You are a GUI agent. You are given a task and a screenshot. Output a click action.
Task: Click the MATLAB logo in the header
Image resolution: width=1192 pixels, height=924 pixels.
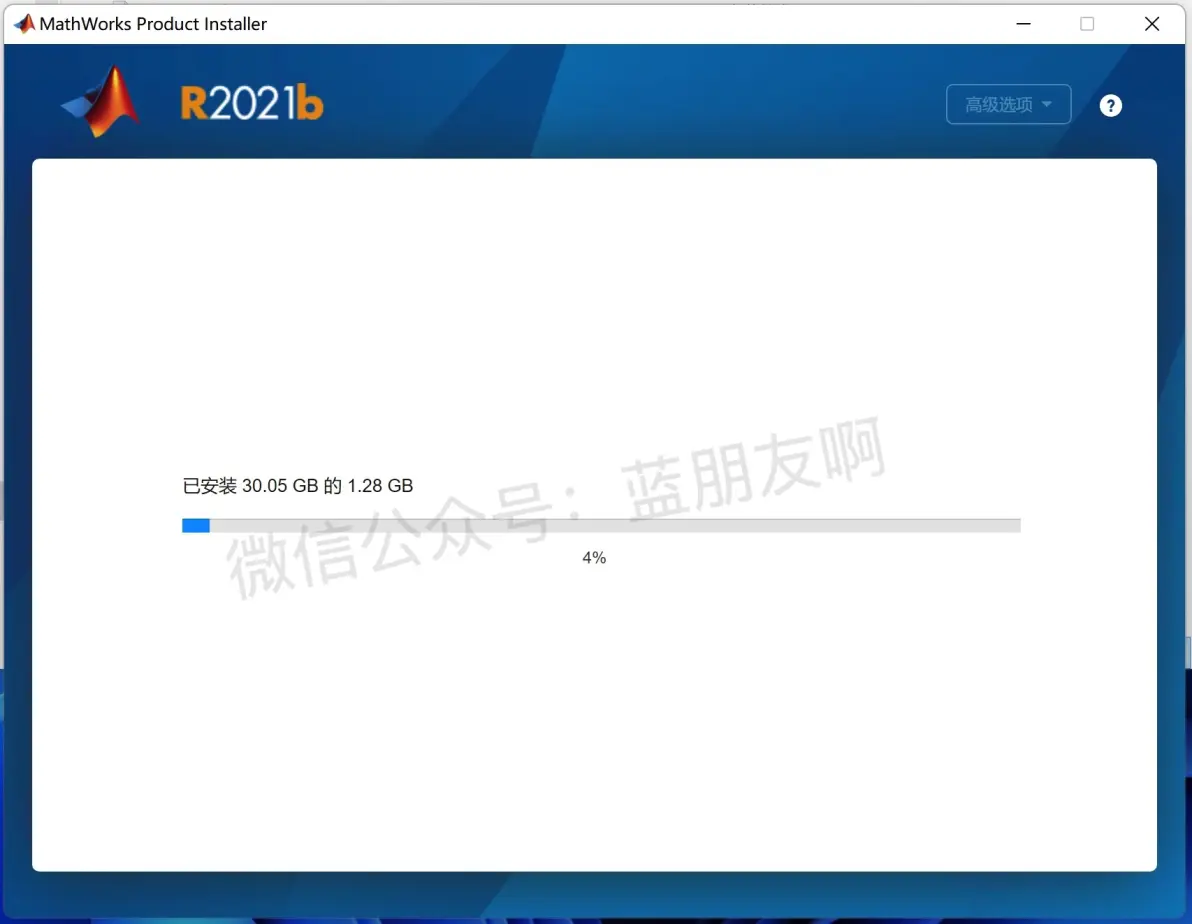click(x=101, y=101)
